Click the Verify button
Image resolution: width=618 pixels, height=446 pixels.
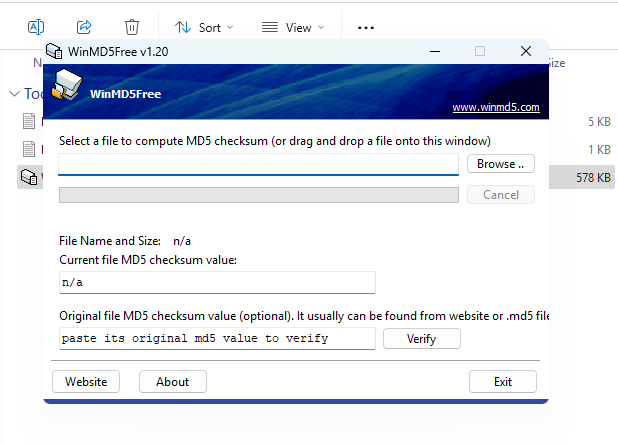click(422, 338)
